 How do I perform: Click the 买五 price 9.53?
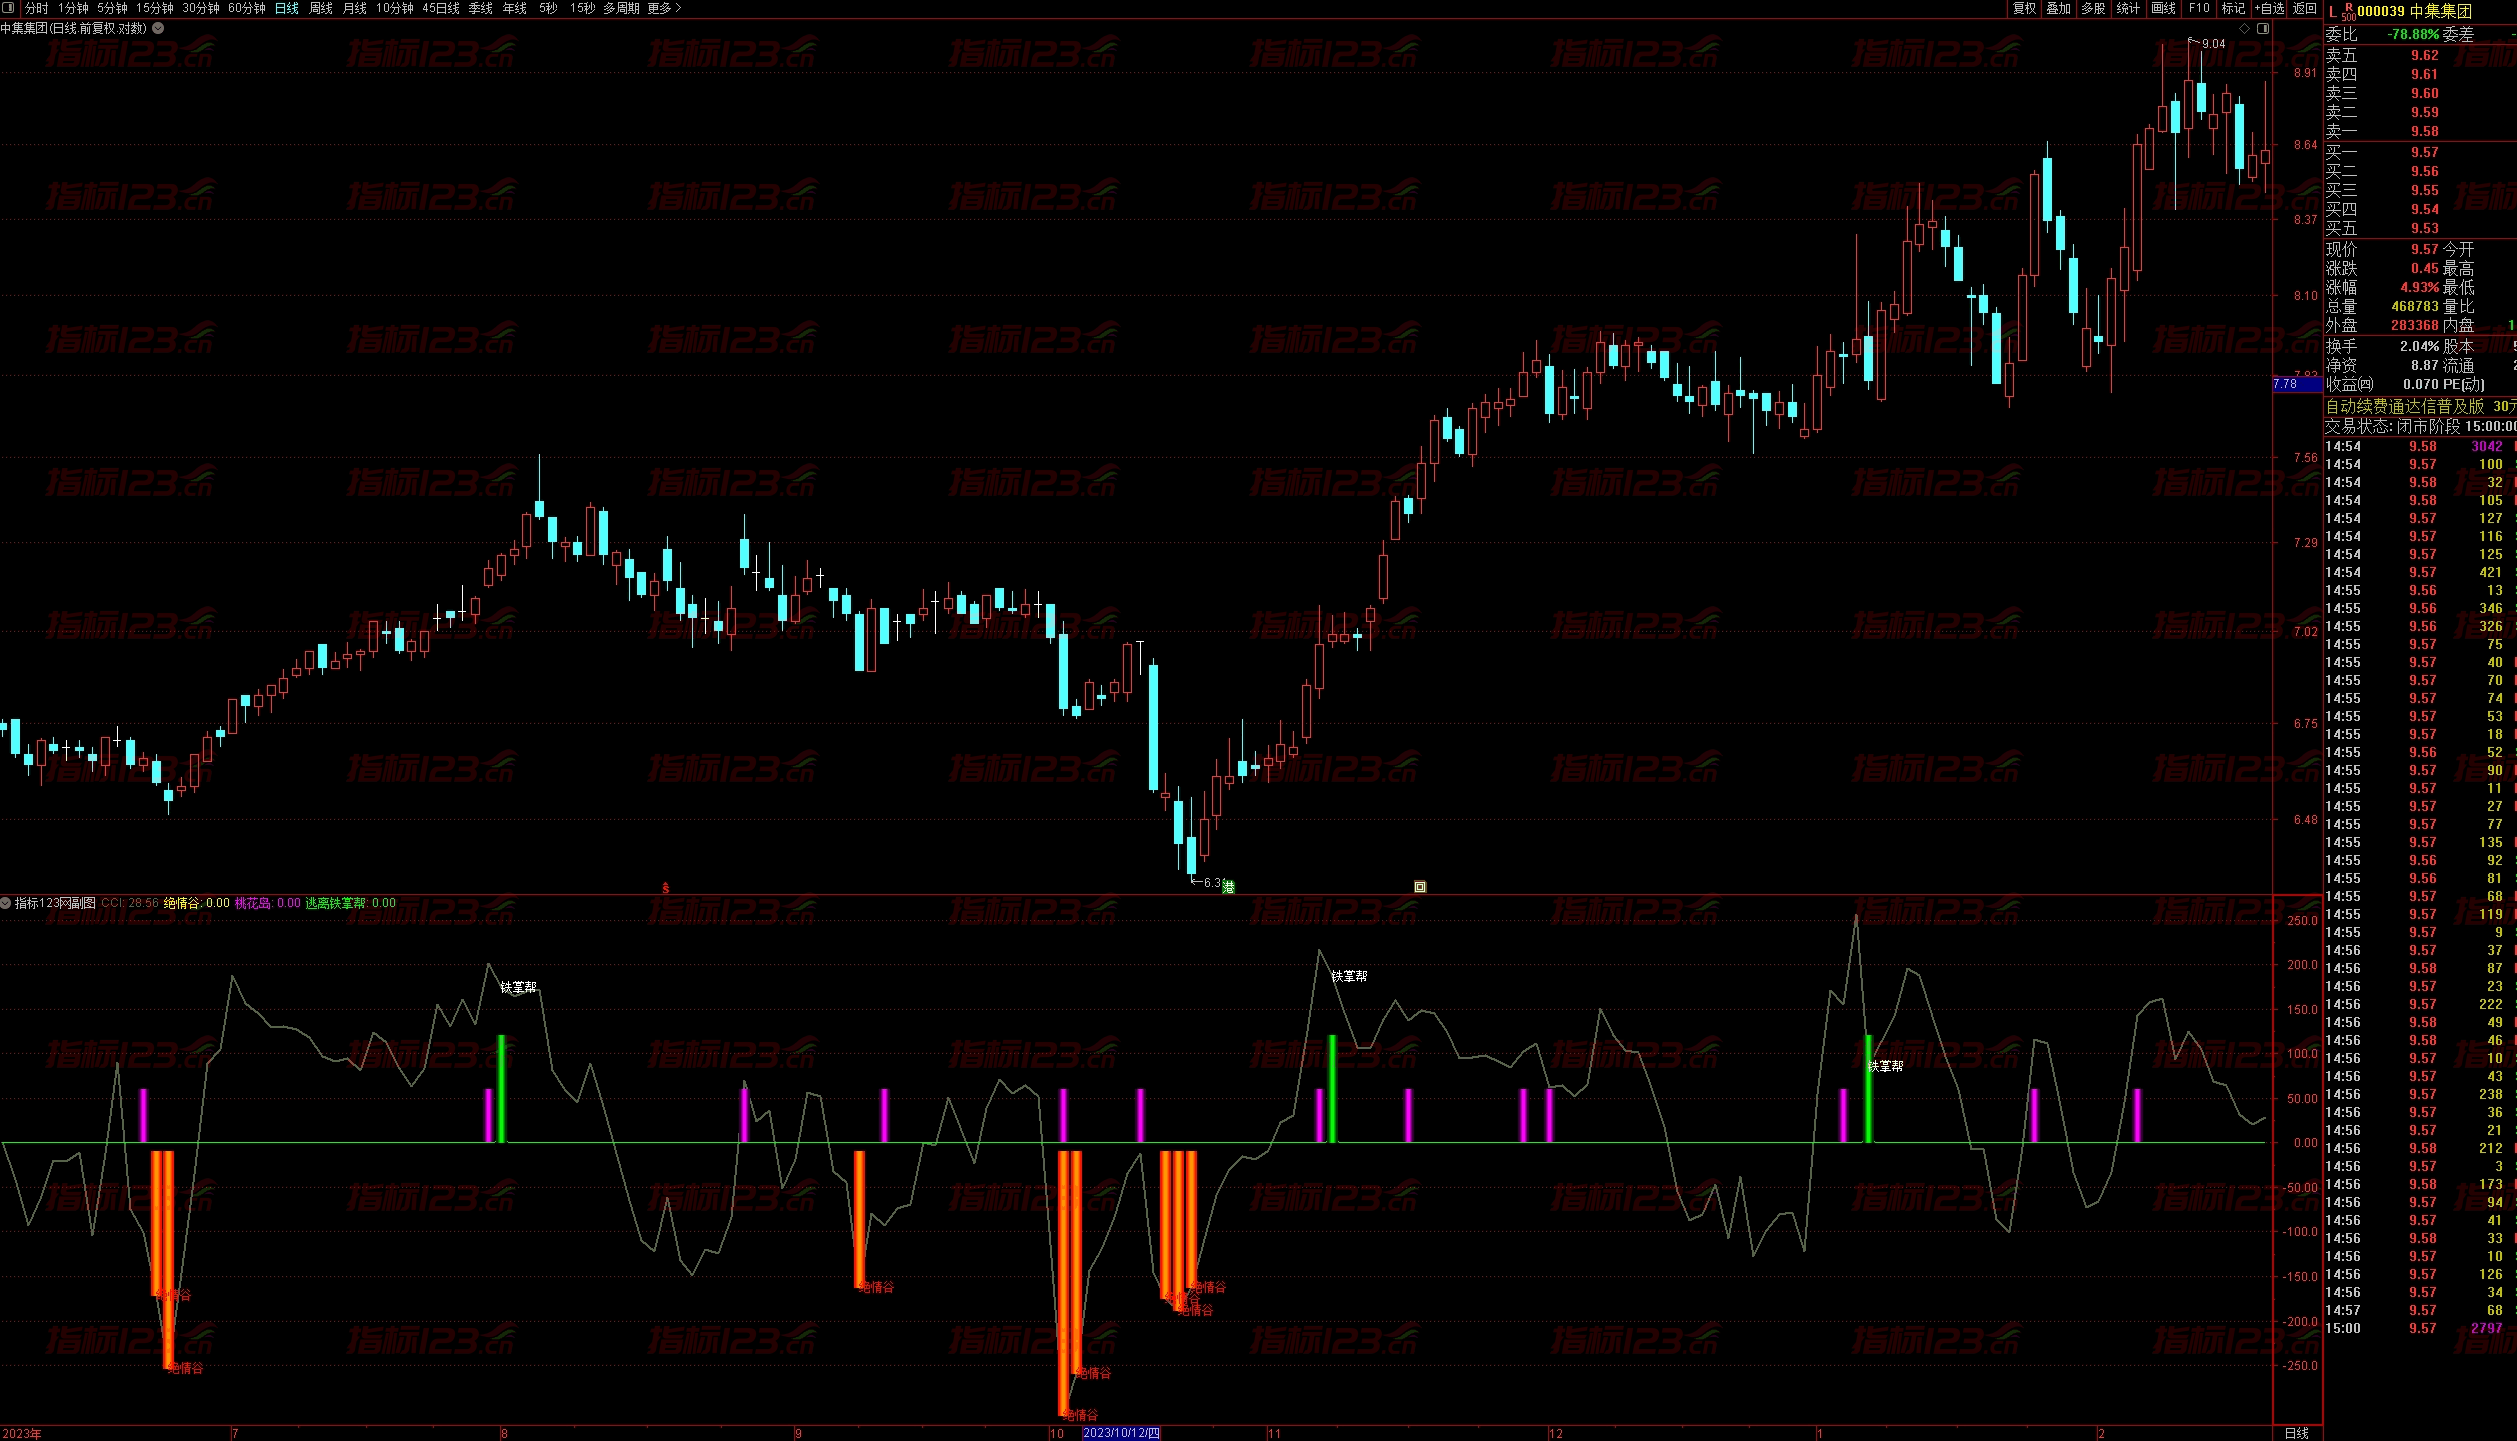(2424, 228)
